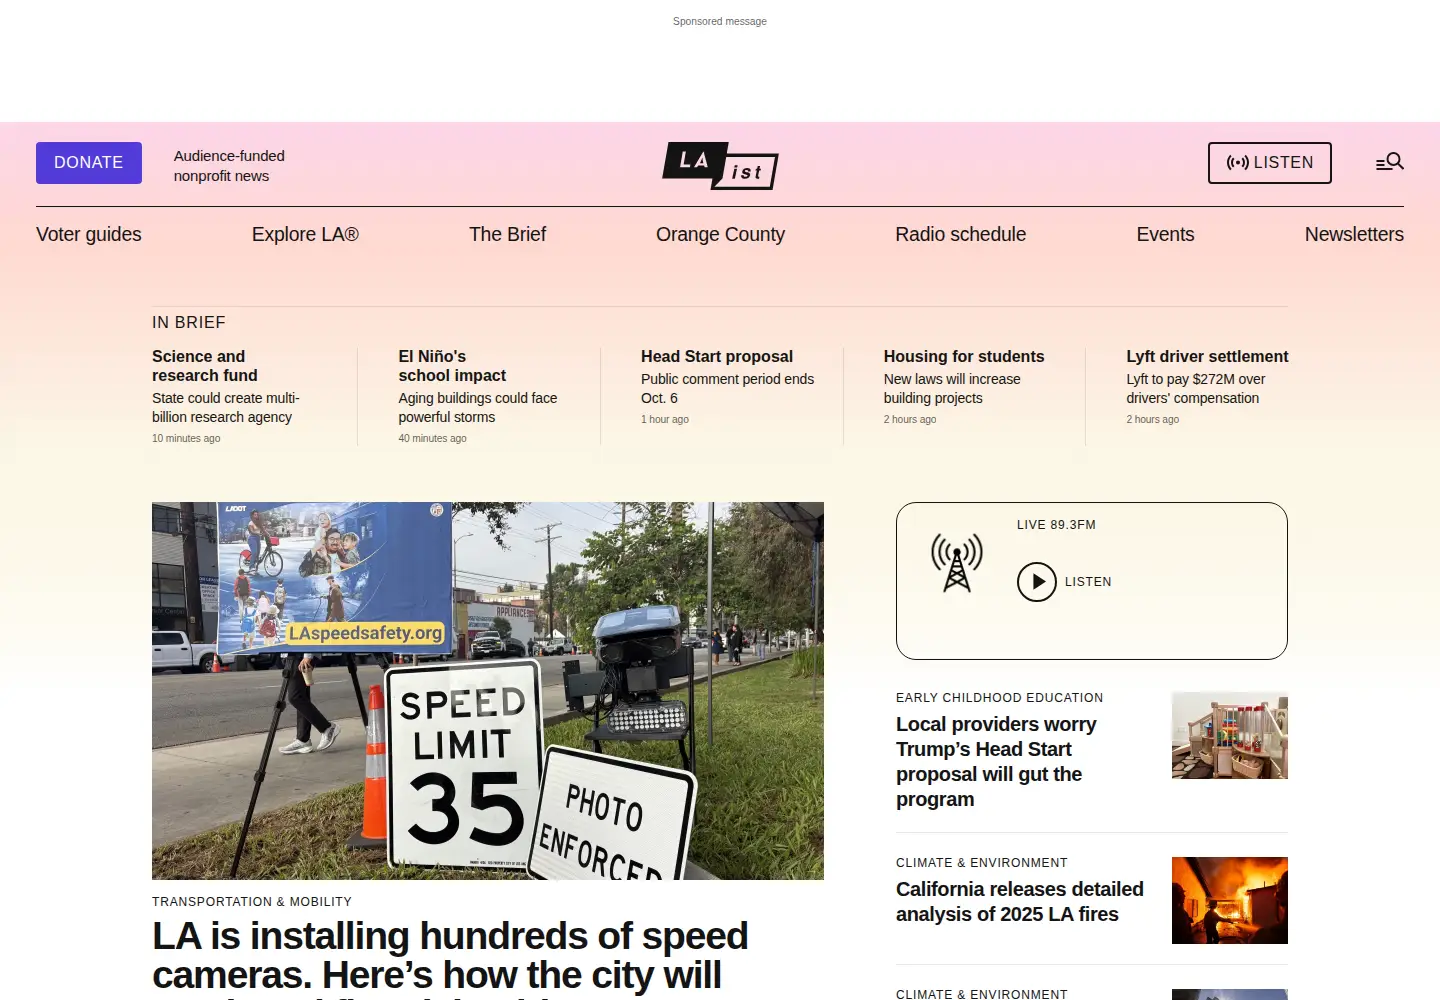
Task: Click the DONATE button
Action: tap(89, 163)
